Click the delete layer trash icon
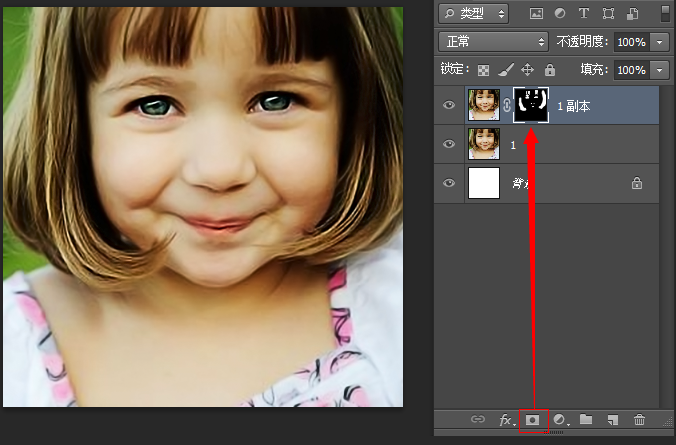The height and width of the screenshot is (445, 676). click(639, 420)
